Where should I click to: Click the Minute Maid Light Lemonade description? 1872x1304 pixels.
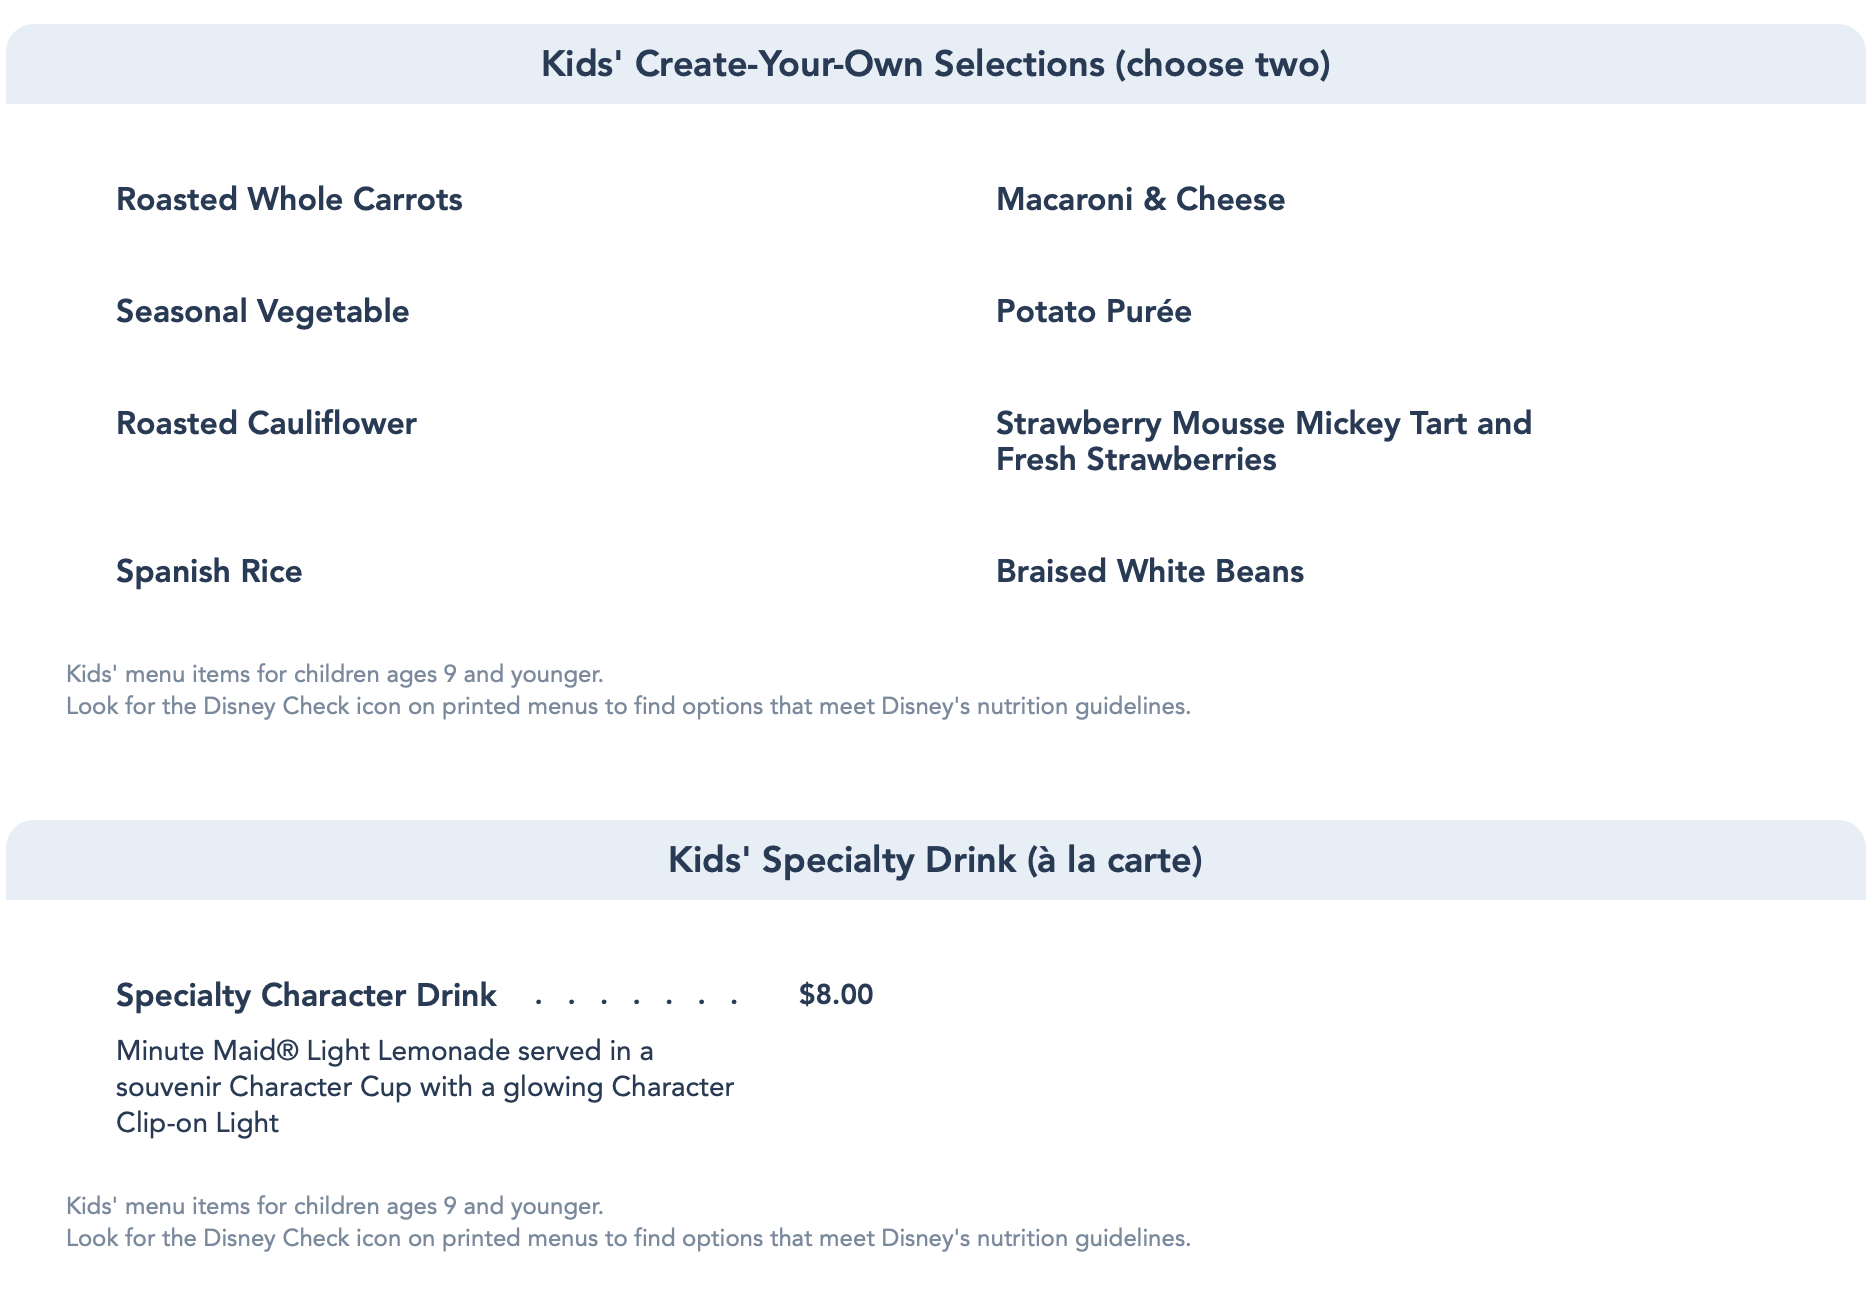click(x=425, y=1087)
